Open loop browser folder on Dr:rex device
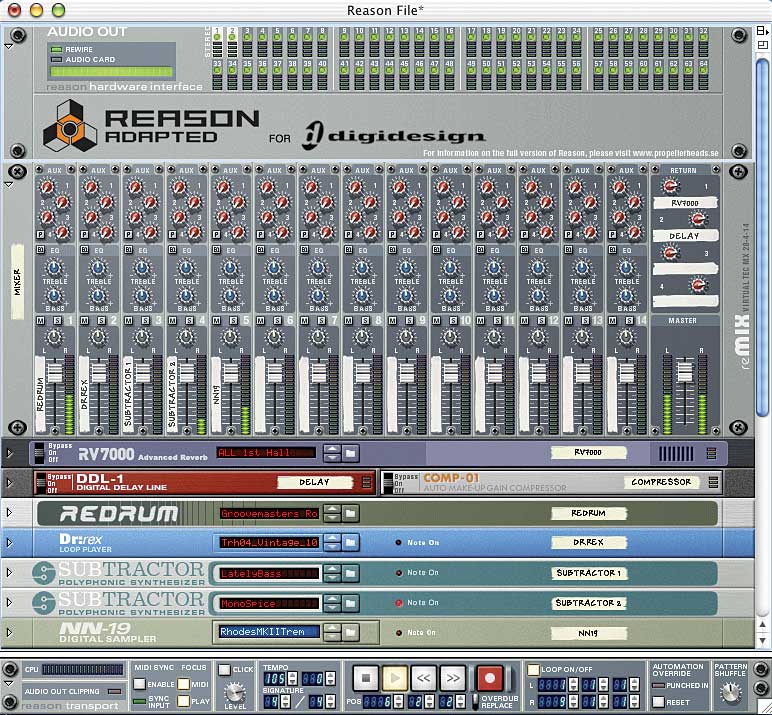The height and width of the screenshot is (715, 772). [351, 543]
